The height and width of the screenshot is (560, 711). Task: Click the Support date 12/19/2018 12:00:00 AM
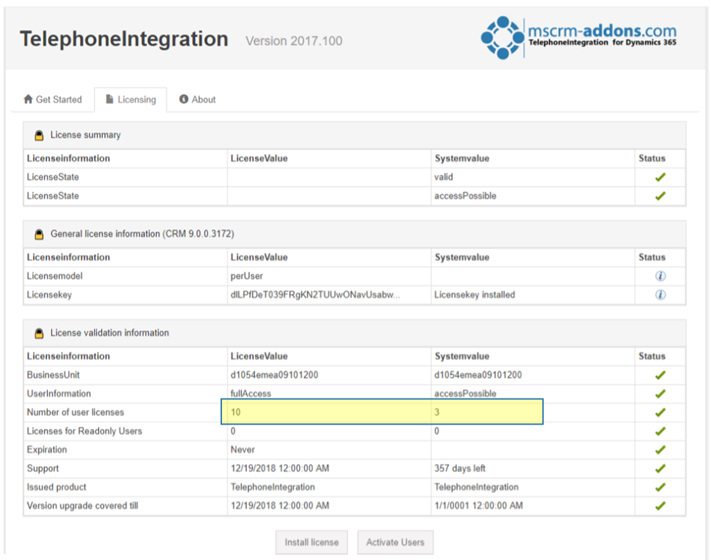coord(280,468)
